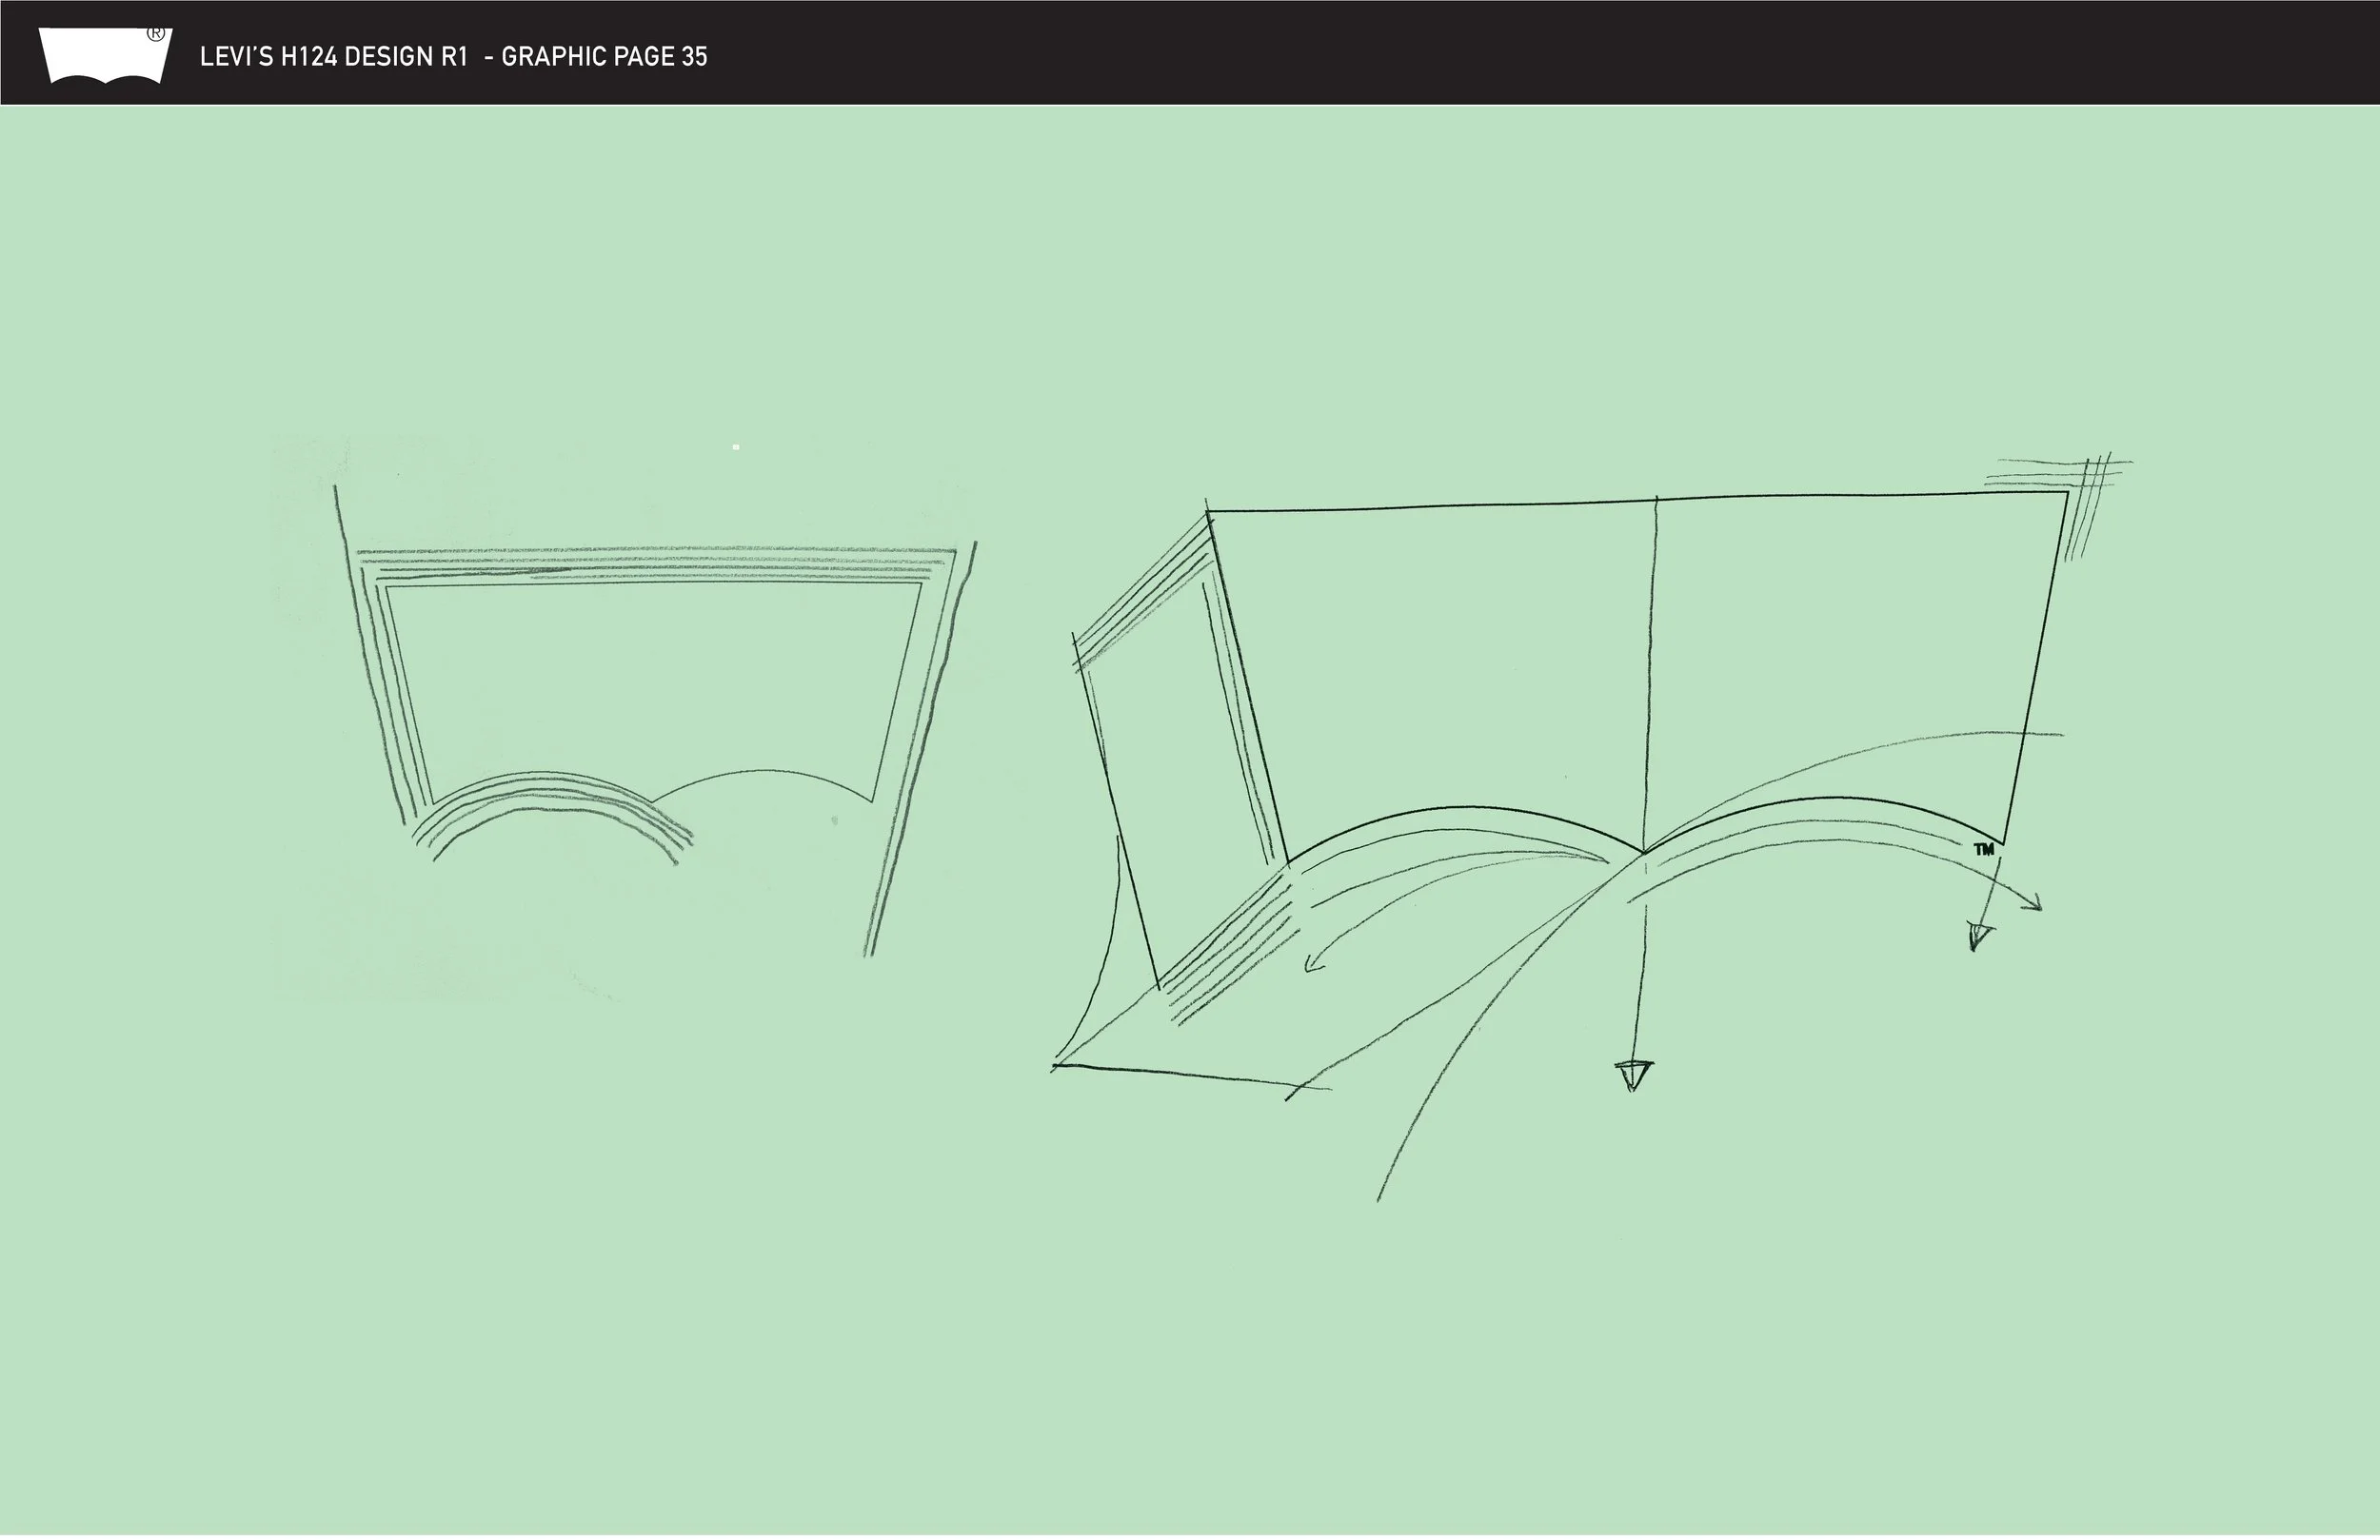Click the curved arrow tip at far right

[x=2038, y=907]
